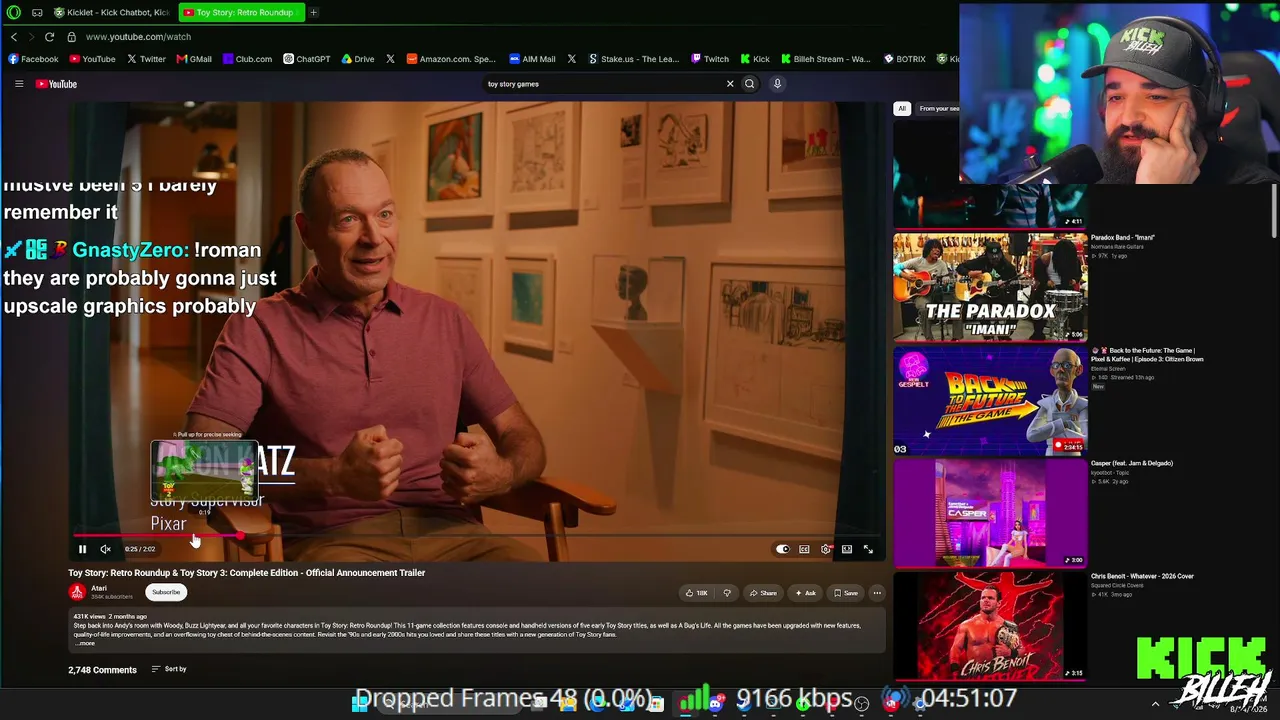Share the Toy Story trailer

(x=763, y=593)
